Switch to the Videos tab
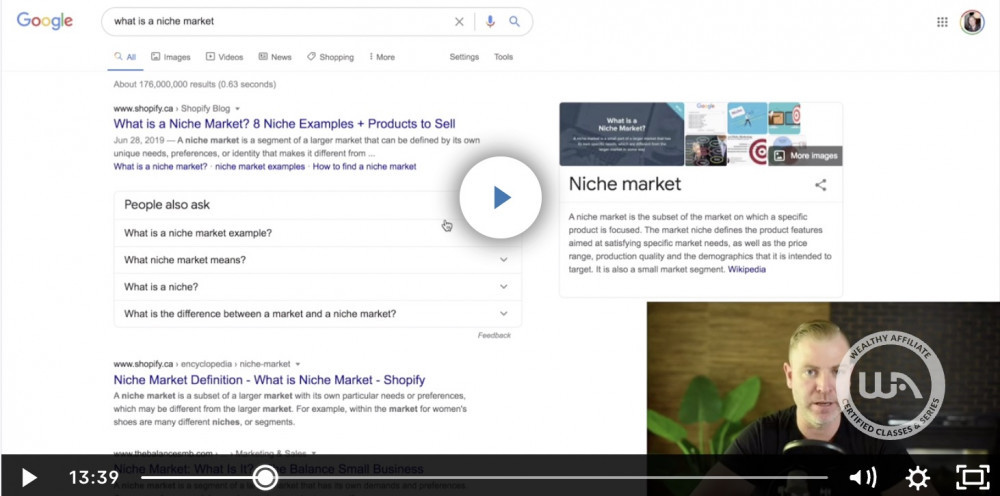The width and height of the screenshot is (1000, 496). (224, 57)
